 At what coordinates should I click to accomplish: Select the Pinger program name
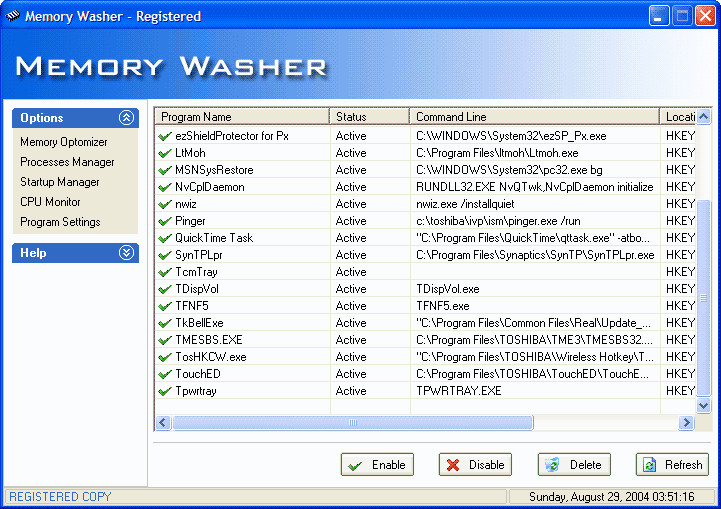click(190, 221)
